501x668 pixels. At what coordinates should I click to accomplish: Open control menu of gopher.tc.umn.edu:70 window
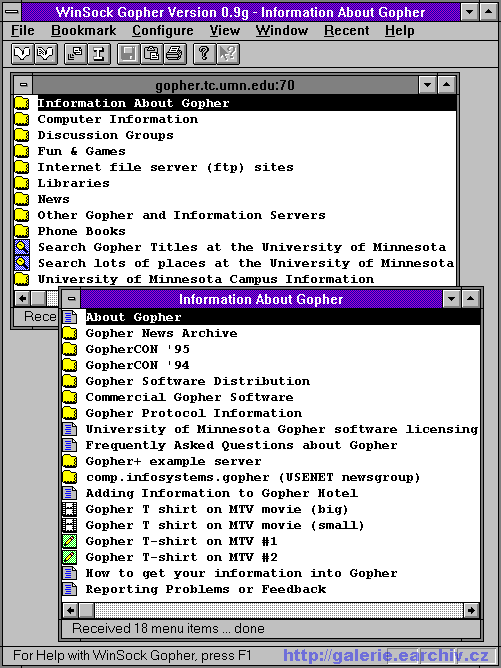pyautogui.click(x=23, y=85)
